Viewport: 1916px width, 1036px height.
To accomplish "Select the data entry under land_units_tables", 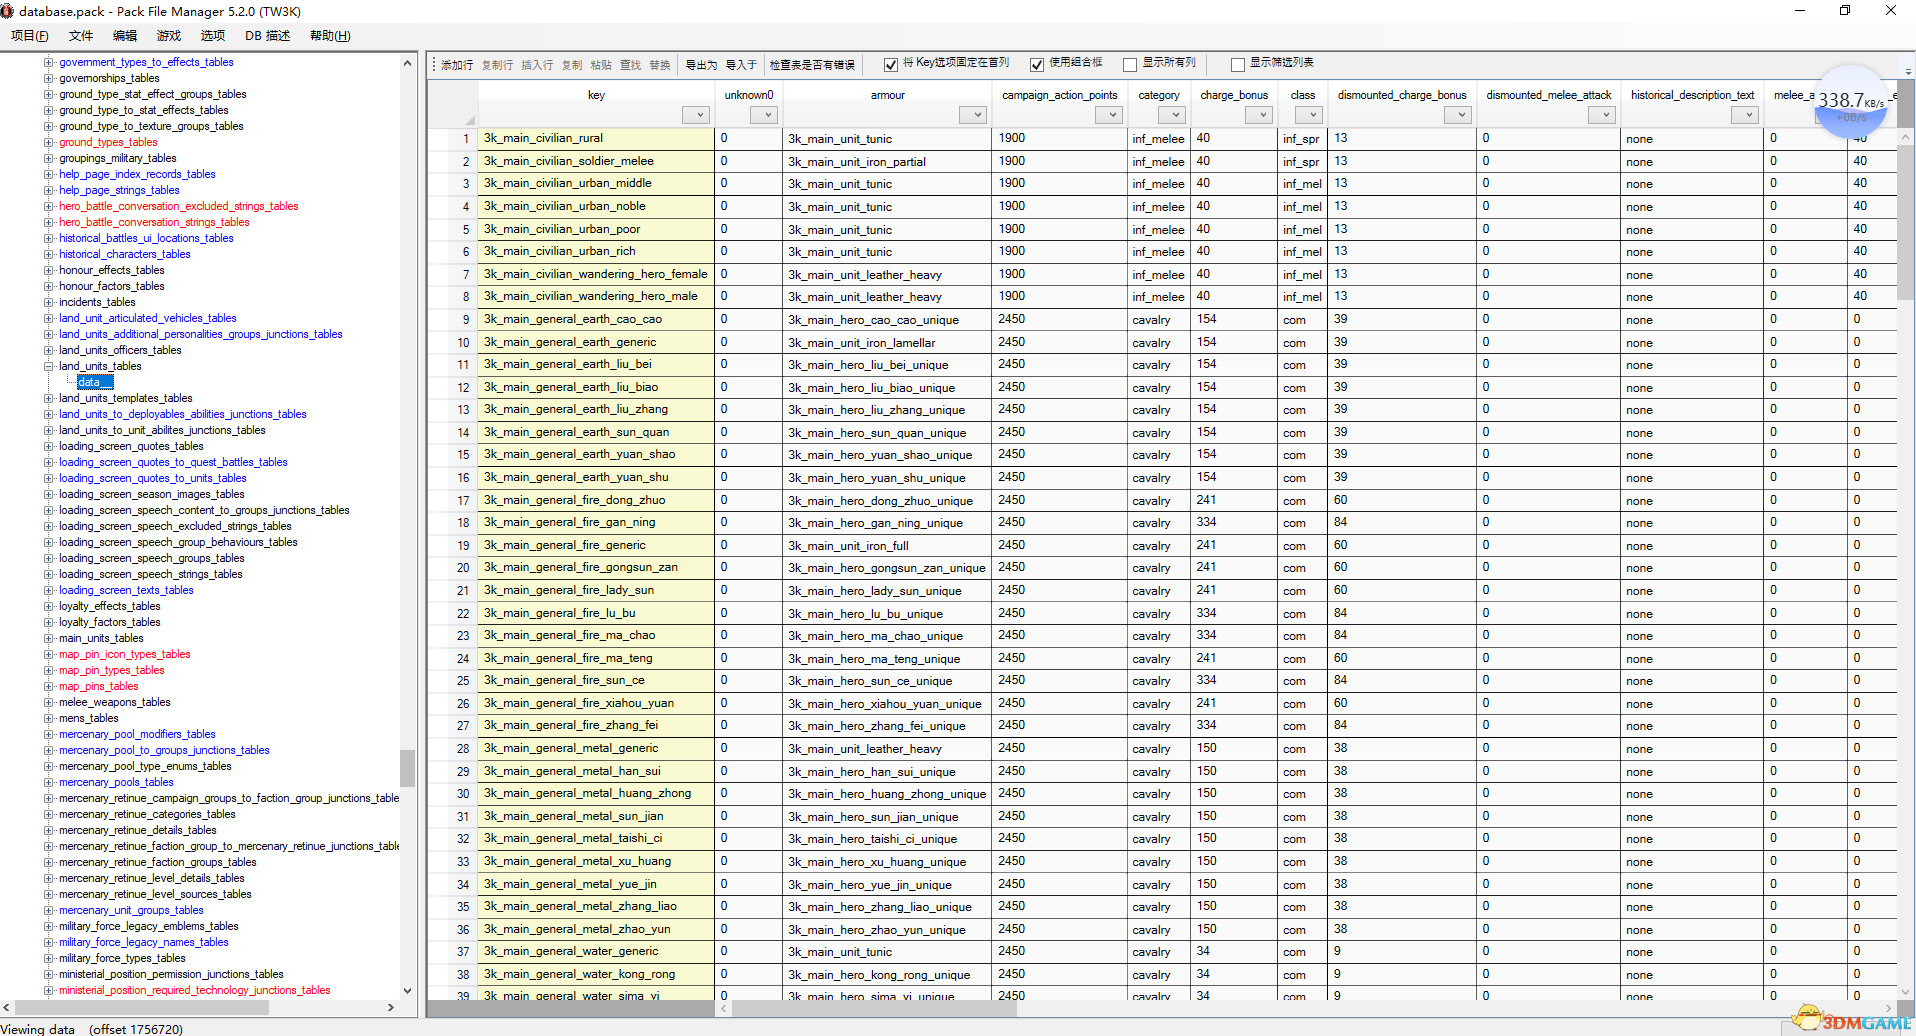I will (95, 382).
